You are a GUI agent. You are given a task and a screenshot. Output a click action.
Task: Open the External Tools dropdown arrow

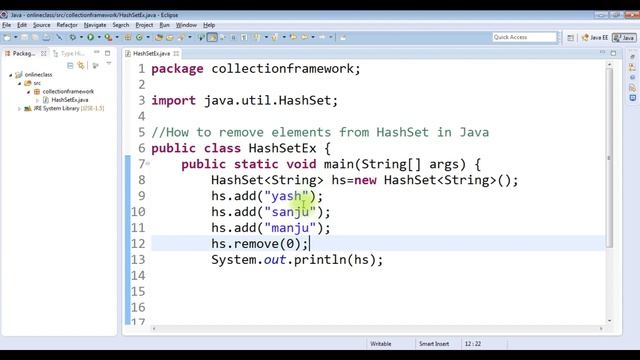117,38
